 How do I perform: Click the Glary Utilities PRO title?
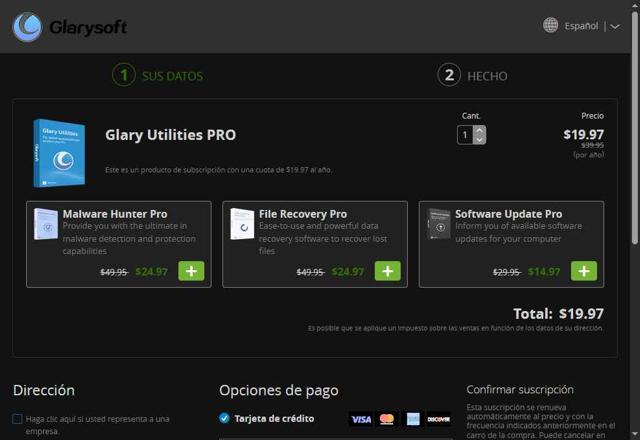pos(171,135)
